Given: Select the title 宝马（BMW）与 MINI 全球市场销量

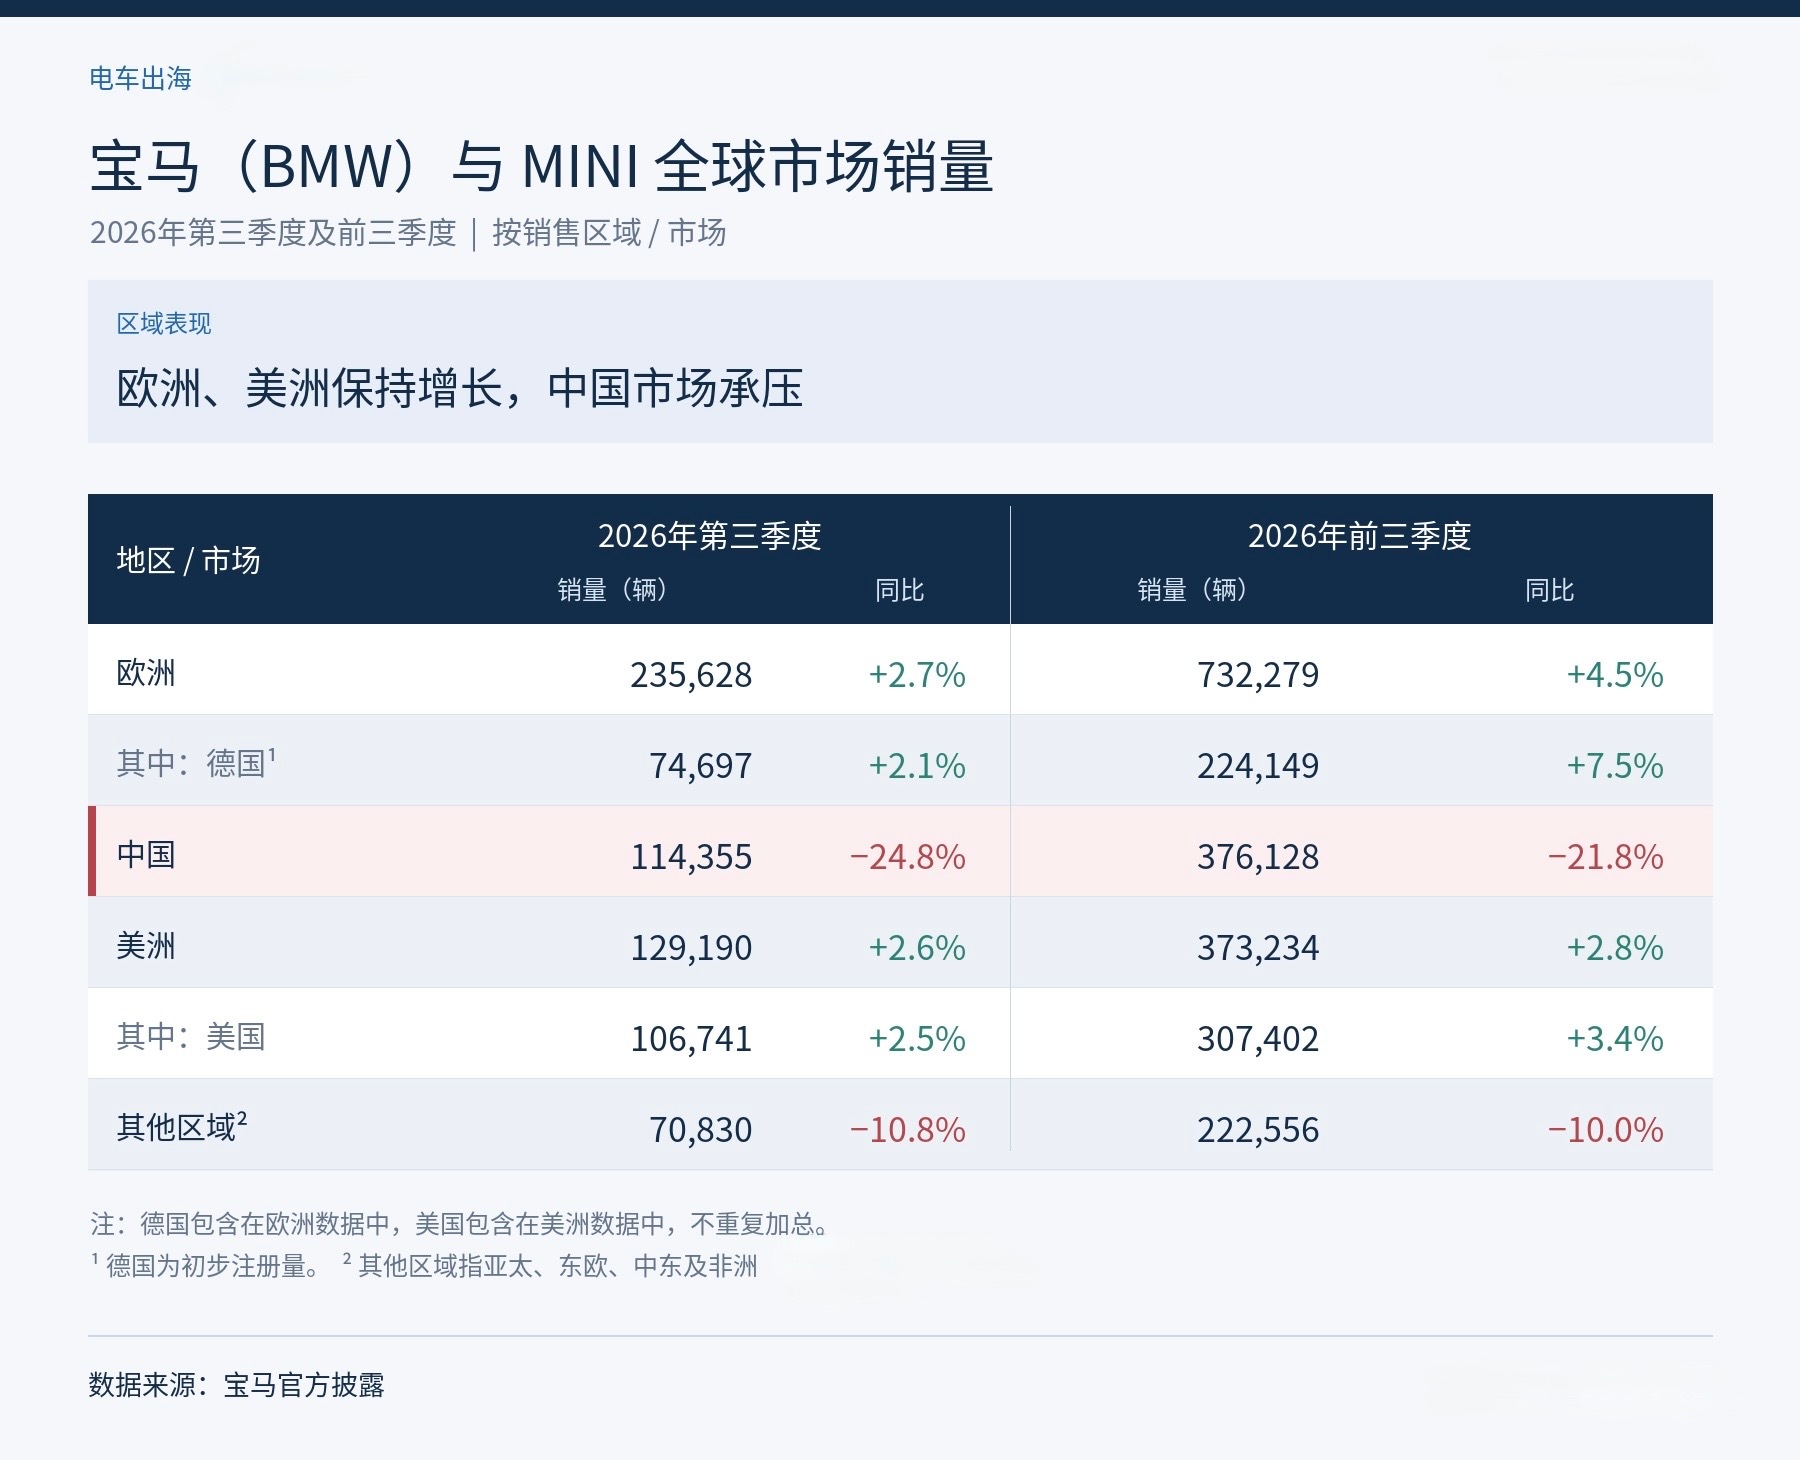Looking at the screenshot, I should click(x=541, y=166).
